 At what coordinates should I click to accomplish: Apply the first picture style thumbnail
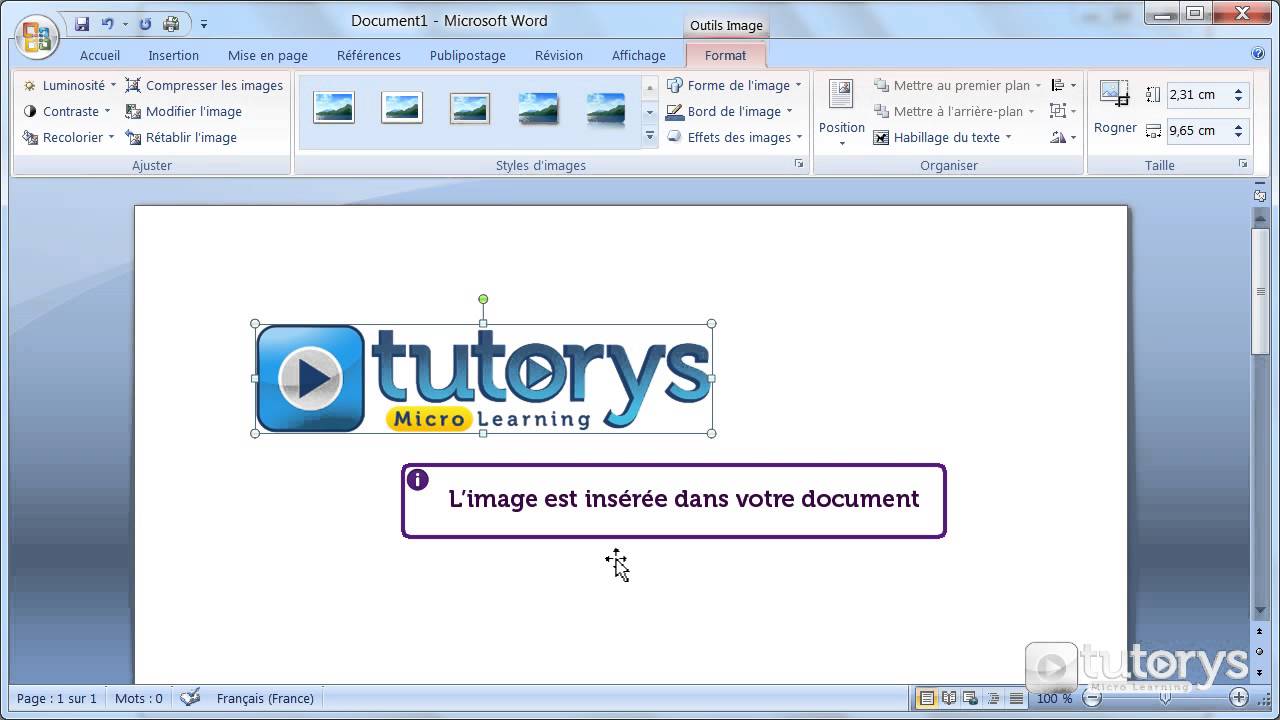(x=334, y=108)
